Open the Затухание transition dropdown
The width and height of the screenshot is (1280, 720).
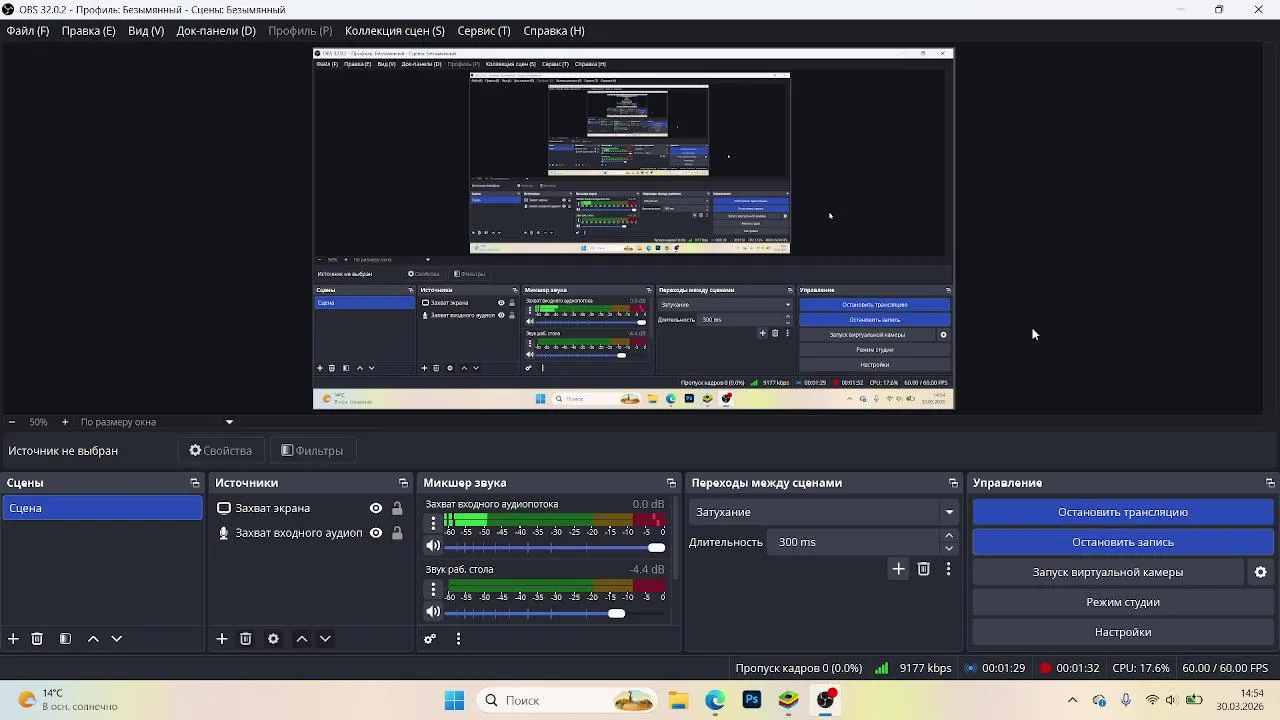824,512
